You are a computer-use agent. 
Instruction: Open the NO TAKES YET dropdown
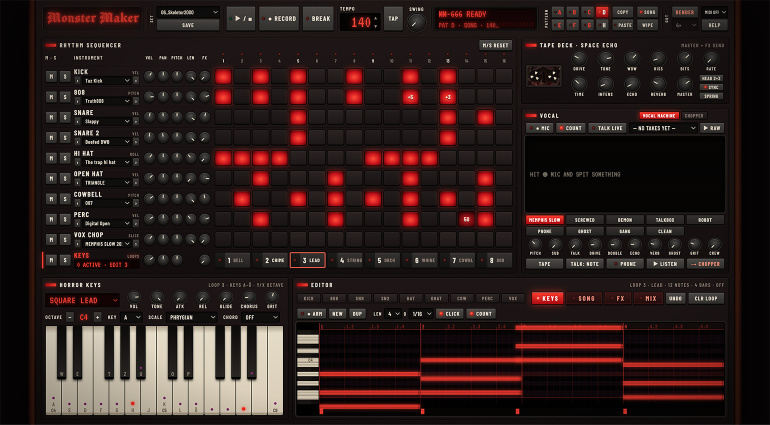(663, 128)
